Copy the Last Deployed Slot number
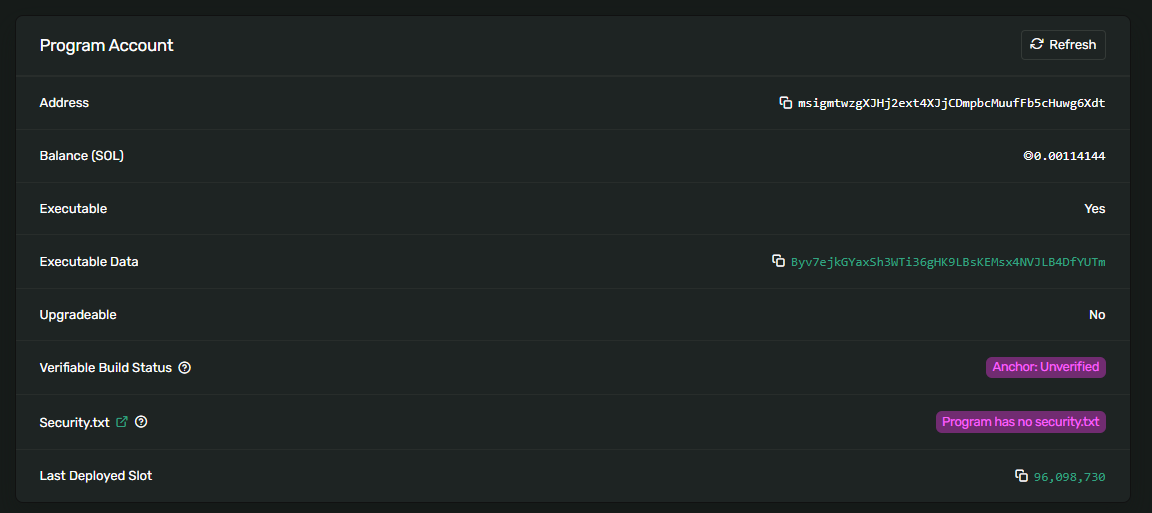The width and height of the screenshot is (1152, 513). point(1021,476)
